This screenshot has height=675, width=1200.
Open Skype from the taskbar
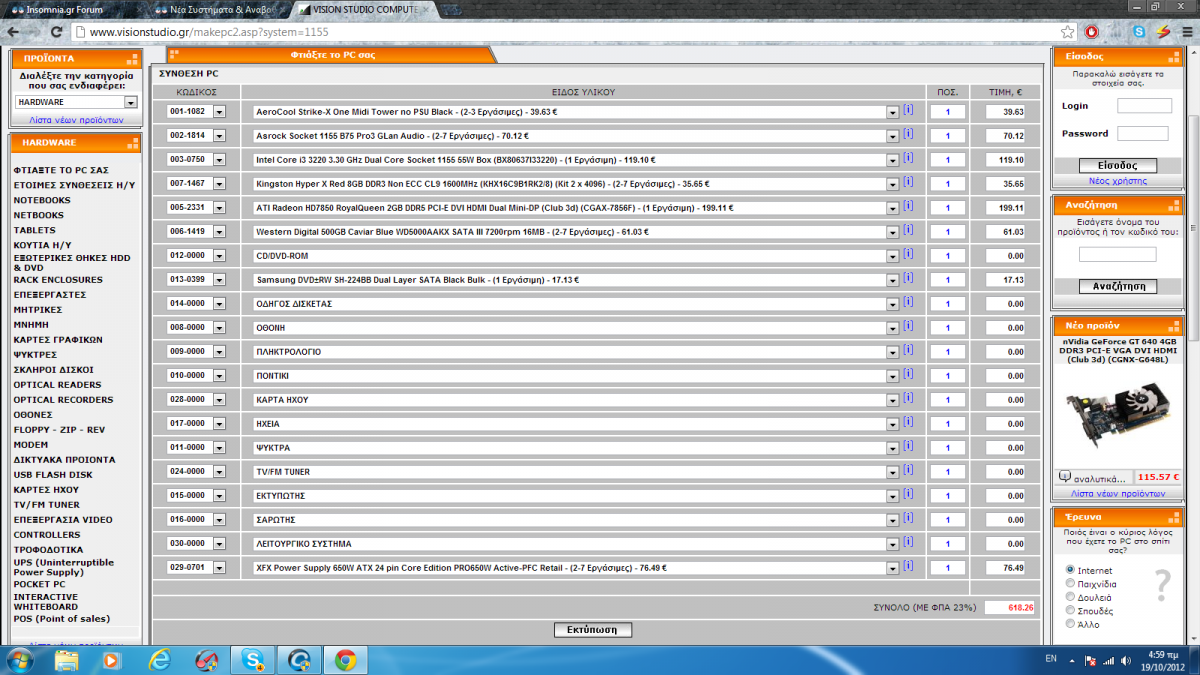252,660
